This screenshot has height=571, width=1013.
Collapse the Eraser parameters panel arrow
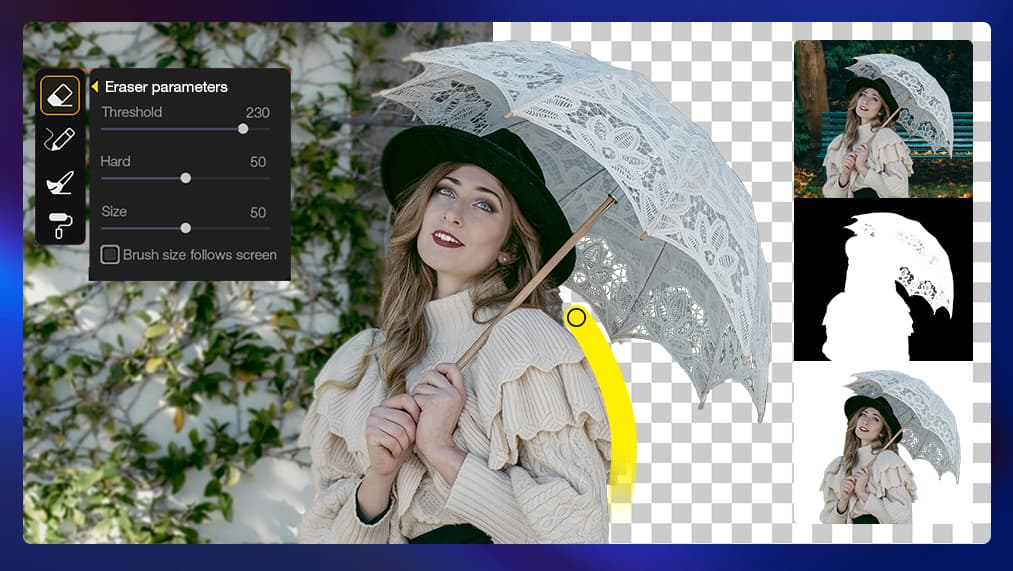95,87
